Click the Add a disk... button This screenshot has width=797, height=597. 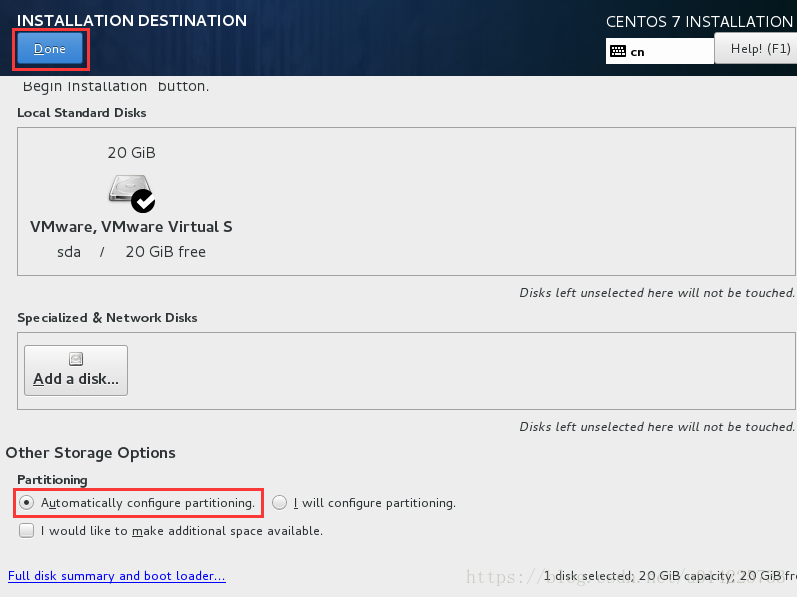click(x=76, y=370)
